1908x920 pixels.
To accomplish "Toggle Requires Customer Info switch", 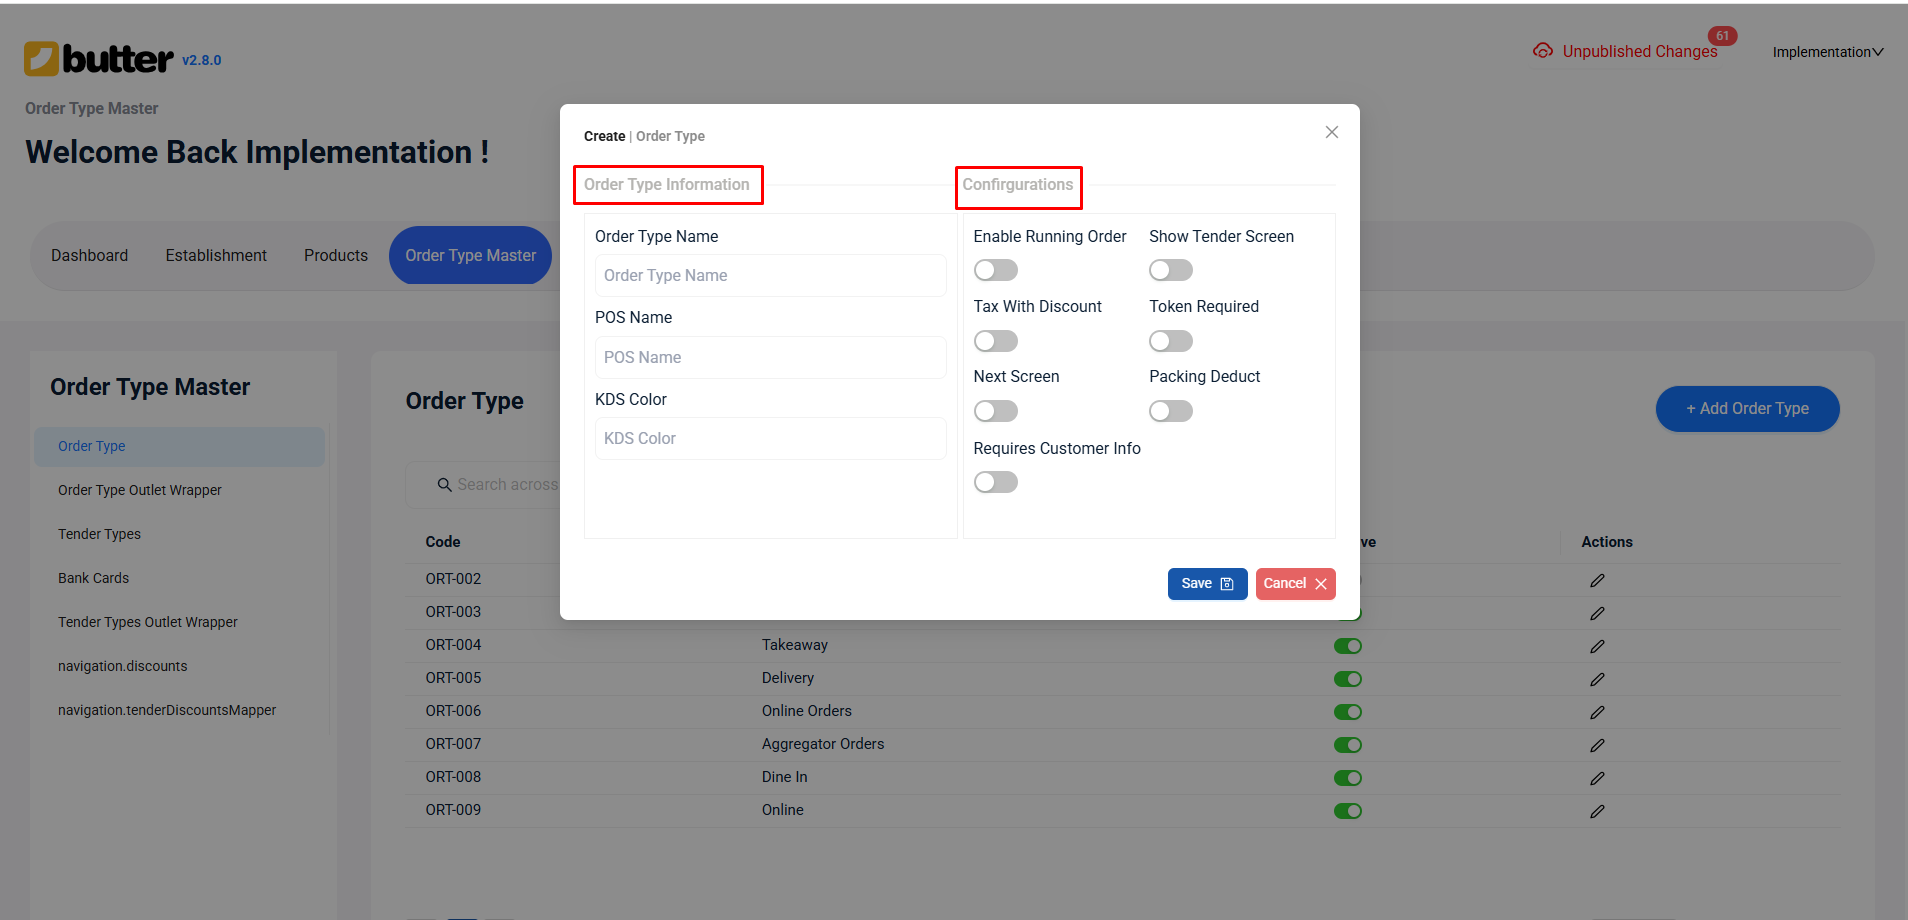I will tap(995, 482).
